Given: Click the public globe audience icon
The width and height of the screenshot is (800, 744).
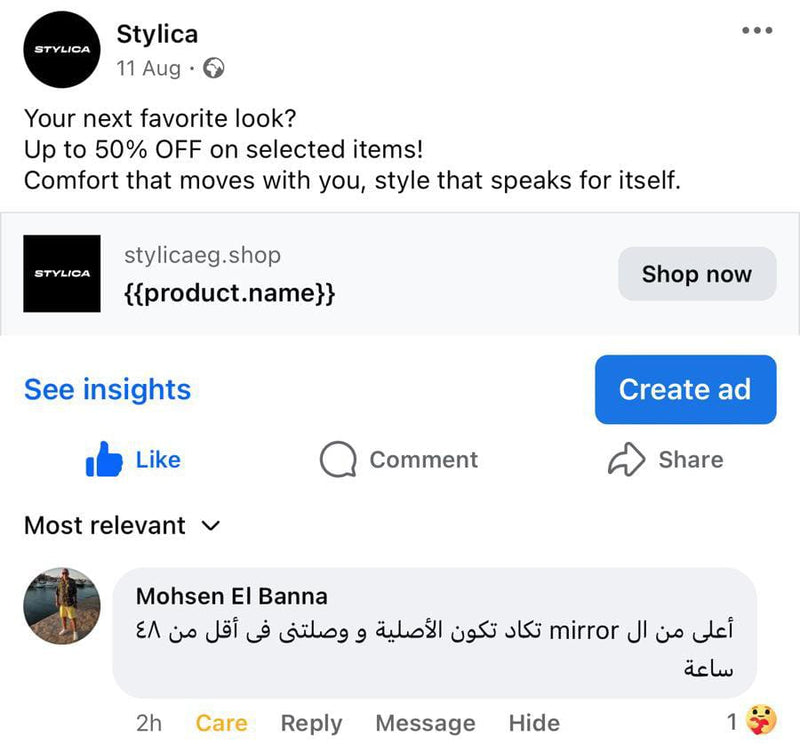Looking at the screenshot, I should (213, 69).
